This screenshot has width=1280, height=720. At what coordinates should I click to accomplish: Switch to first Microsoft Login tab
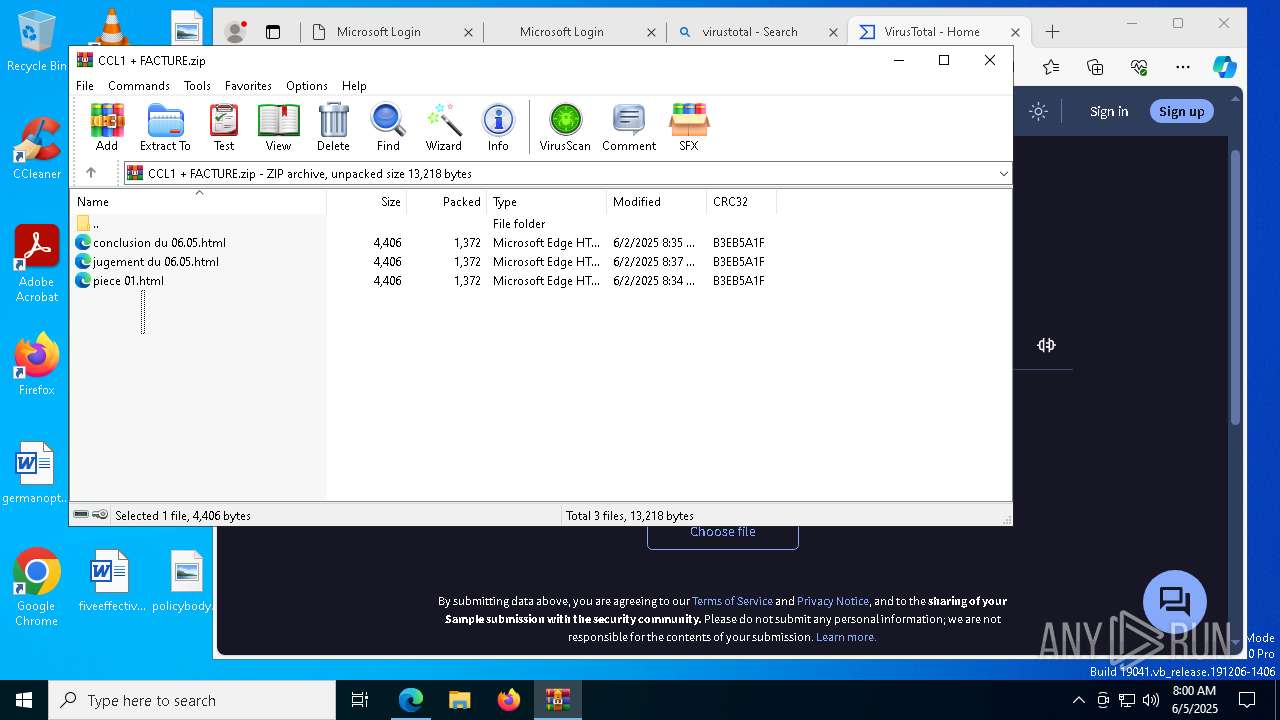391,32
